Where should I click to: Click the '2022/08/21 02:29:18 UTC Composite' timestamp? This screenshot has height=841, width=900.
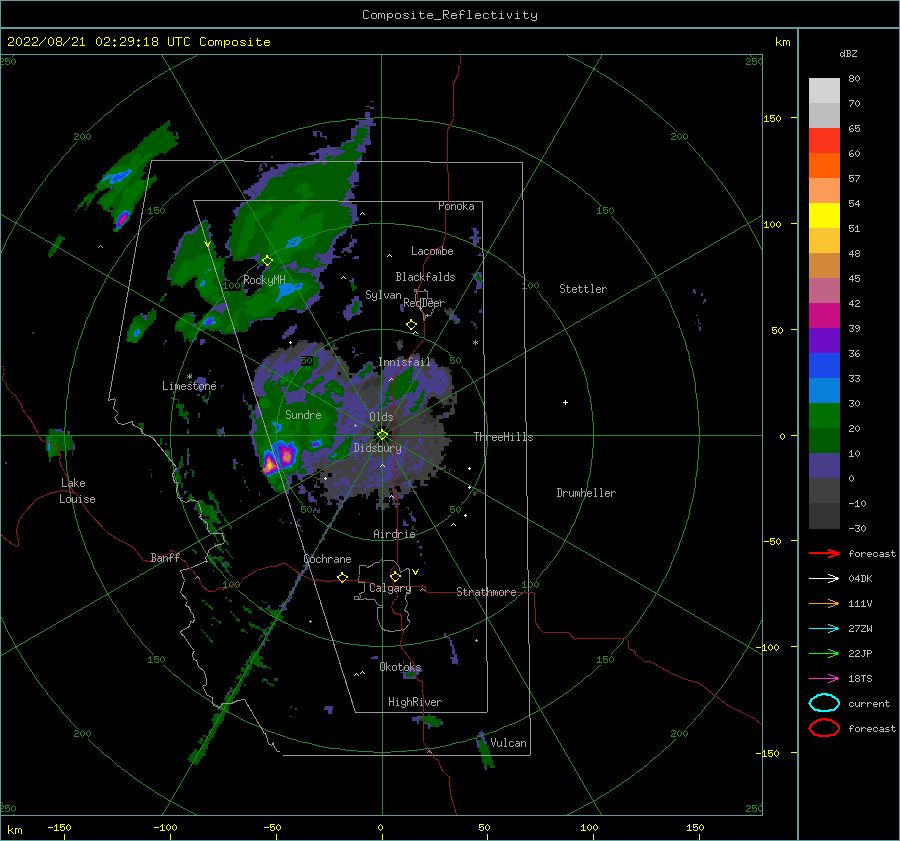(138, 42)
